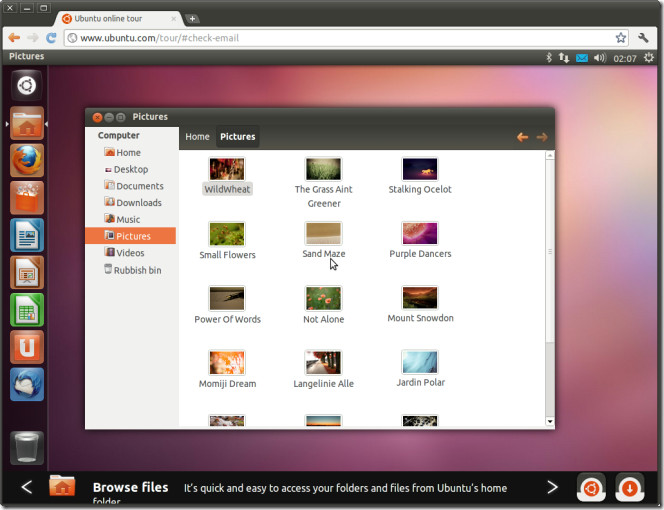Select the Not Alone thumbnail
Screen dimensions: 664x510
pyautogui.click(x=324, y=298)
